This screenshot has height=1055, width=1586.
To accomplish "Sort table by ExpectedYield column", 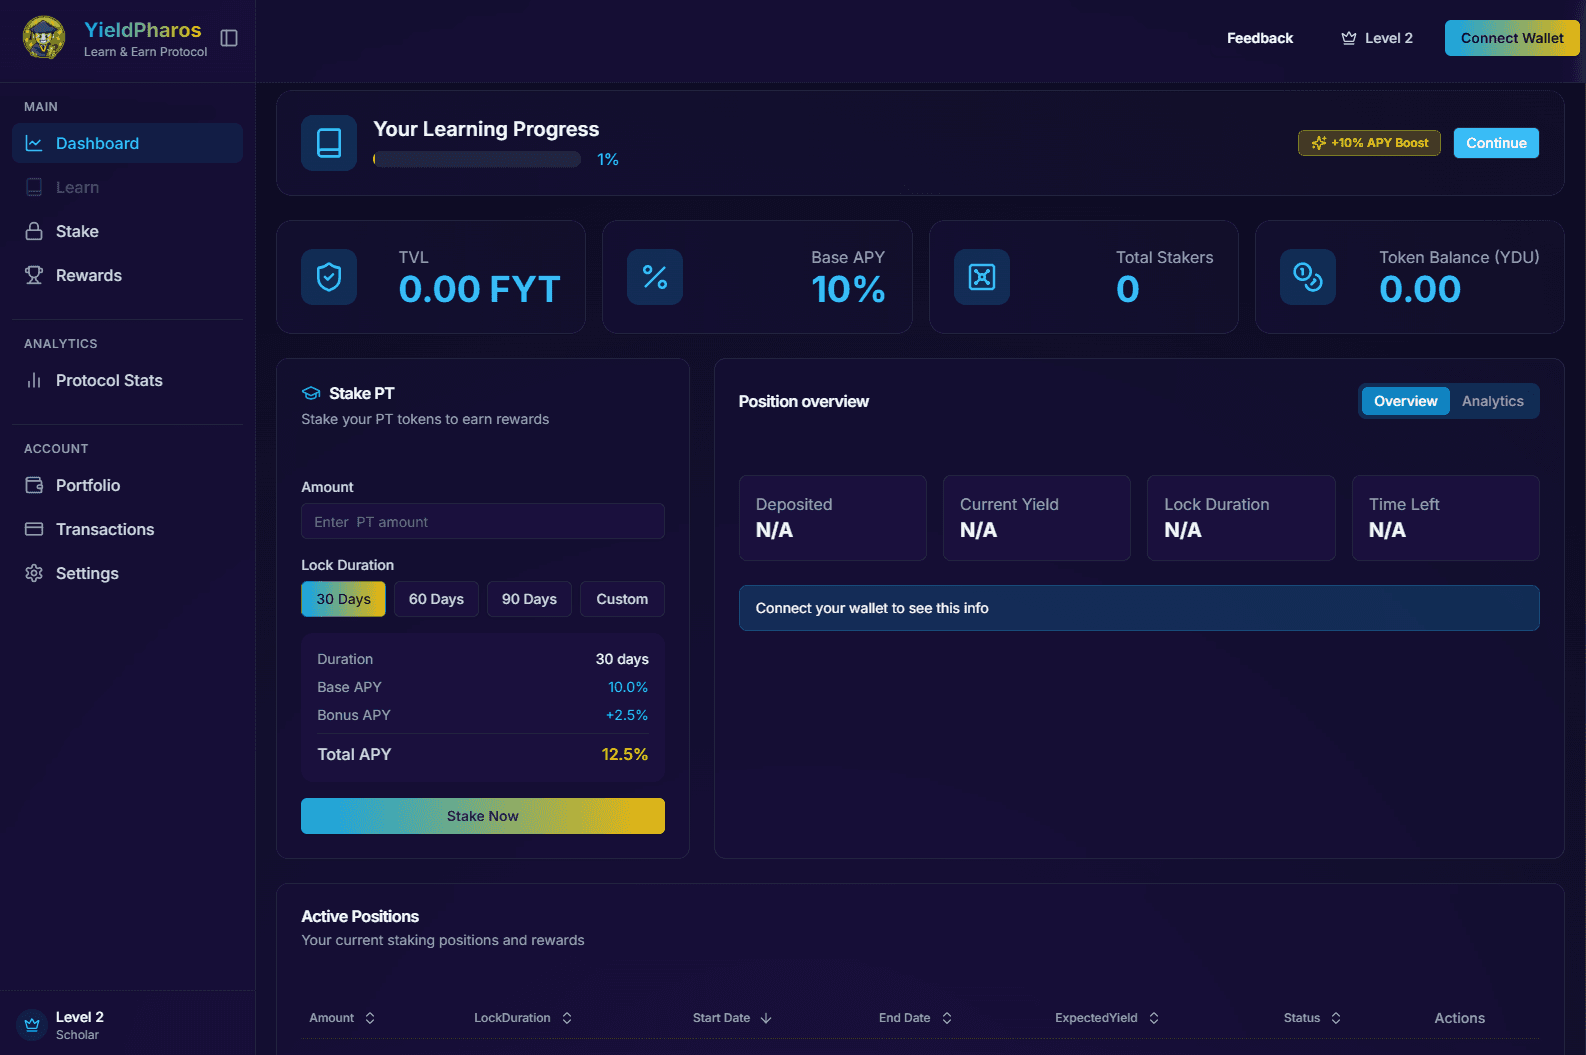I will click(1107, 1018).
